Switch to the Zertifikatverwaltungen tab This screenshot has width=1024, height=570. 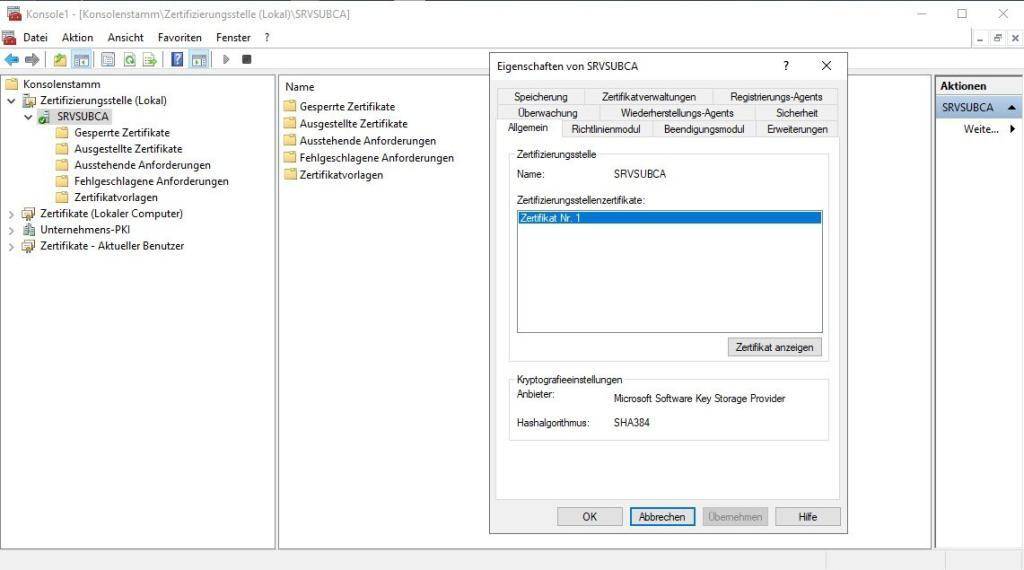click(x=649, y=97)
